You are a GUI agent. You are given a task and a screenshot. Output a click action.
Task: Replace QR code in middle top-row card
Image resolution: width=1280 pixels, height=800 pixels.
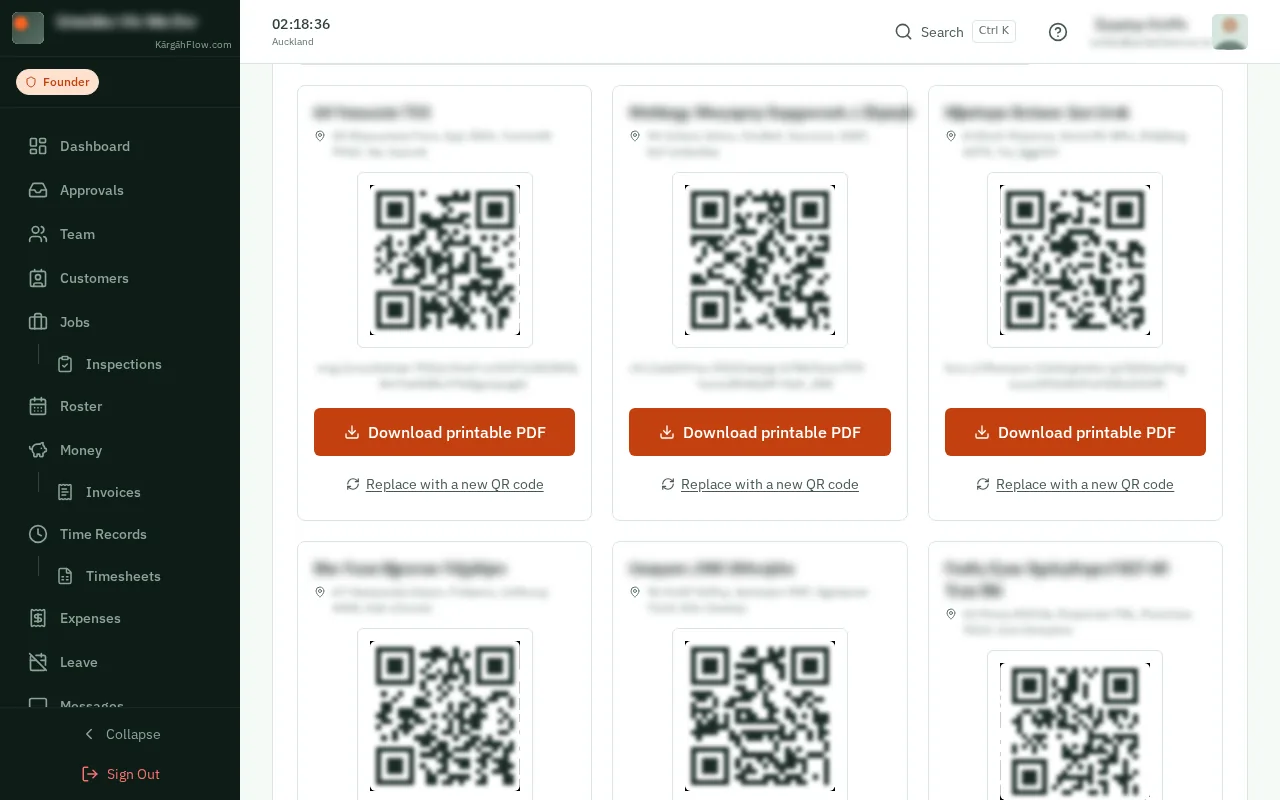point(760,484)
